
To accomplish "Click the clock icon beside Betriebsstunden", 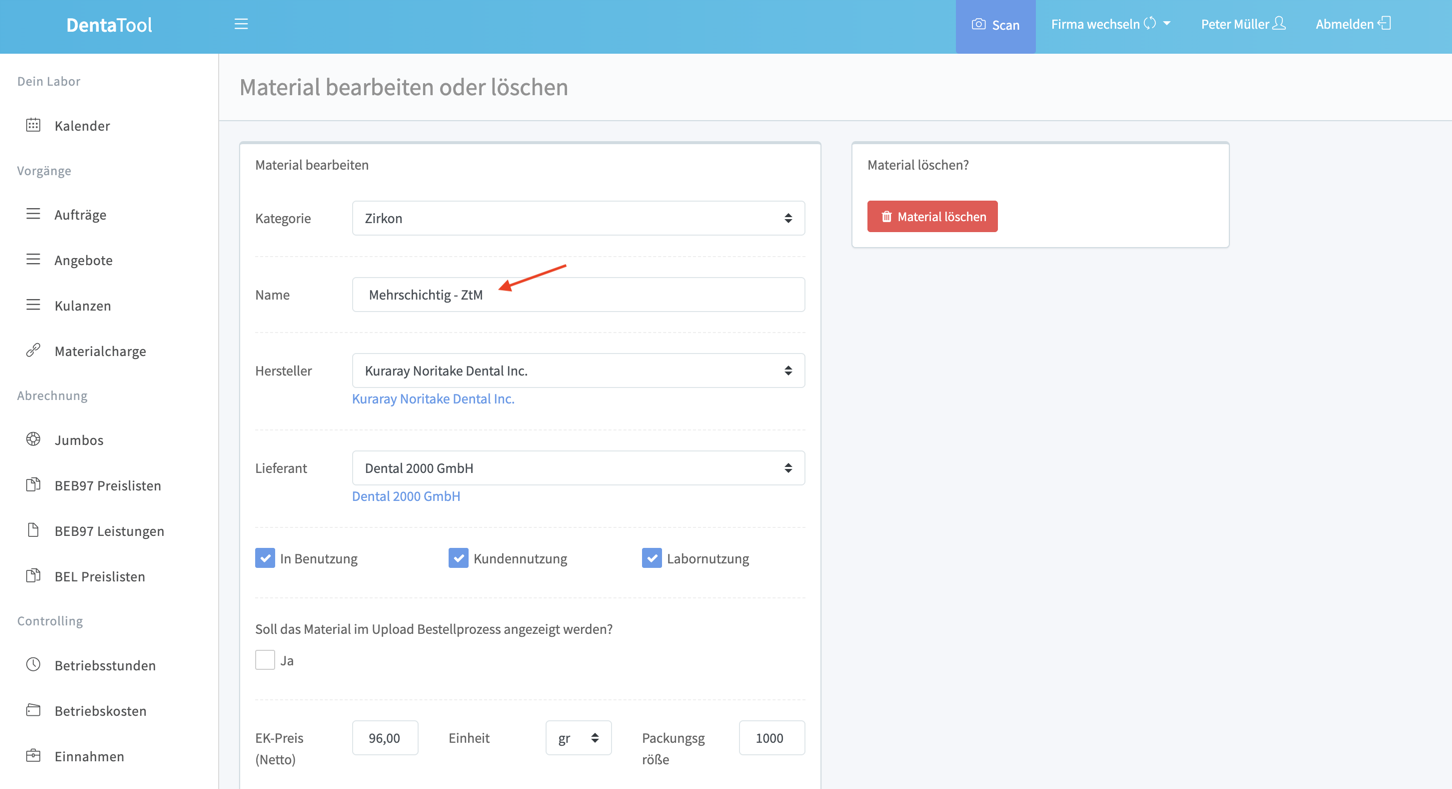I will 33,665.
